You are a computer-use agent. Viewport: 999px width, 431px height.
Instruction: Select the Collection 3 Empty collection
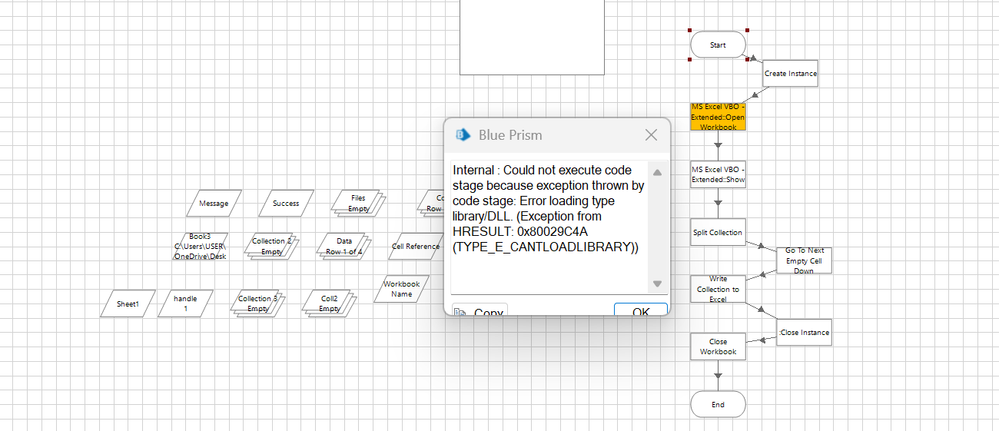[x=257, y=303]
